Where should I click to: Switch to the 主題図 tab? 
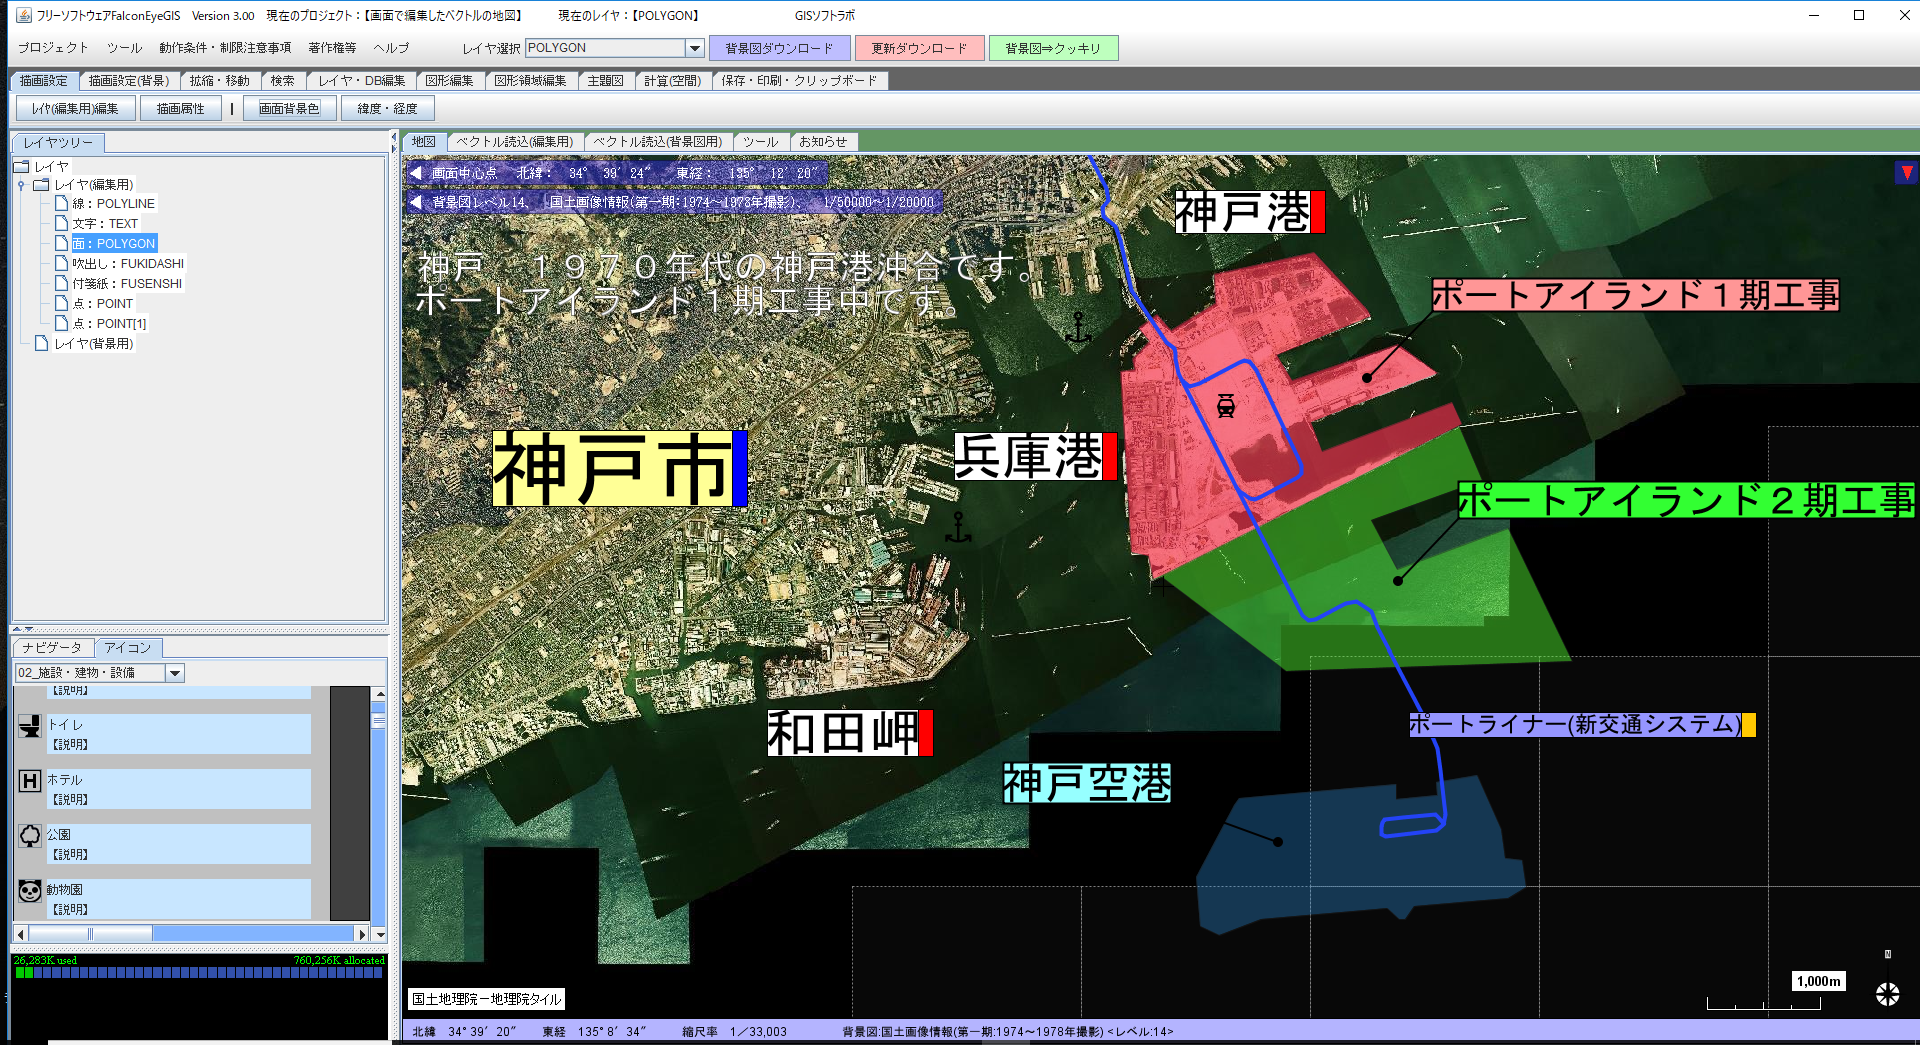coord(605,81)
